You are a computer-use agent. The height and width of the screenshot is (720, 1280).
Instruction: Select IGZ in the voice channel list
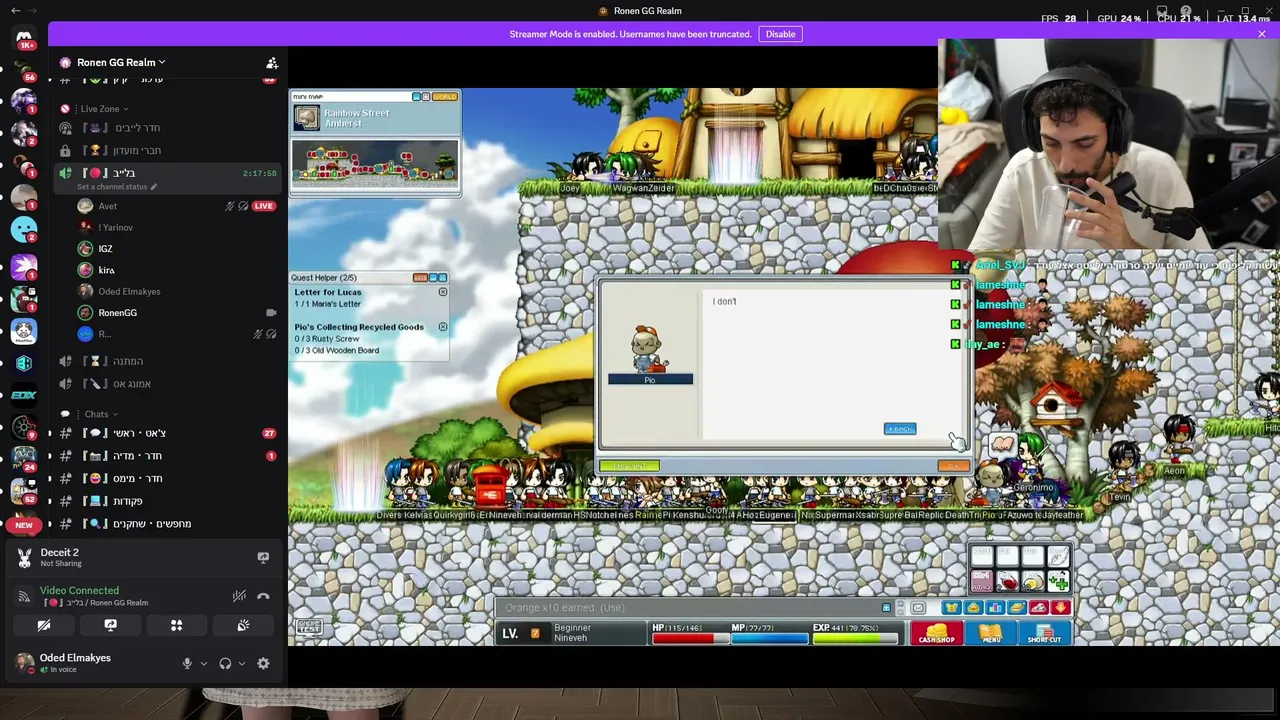coord(106,249)
